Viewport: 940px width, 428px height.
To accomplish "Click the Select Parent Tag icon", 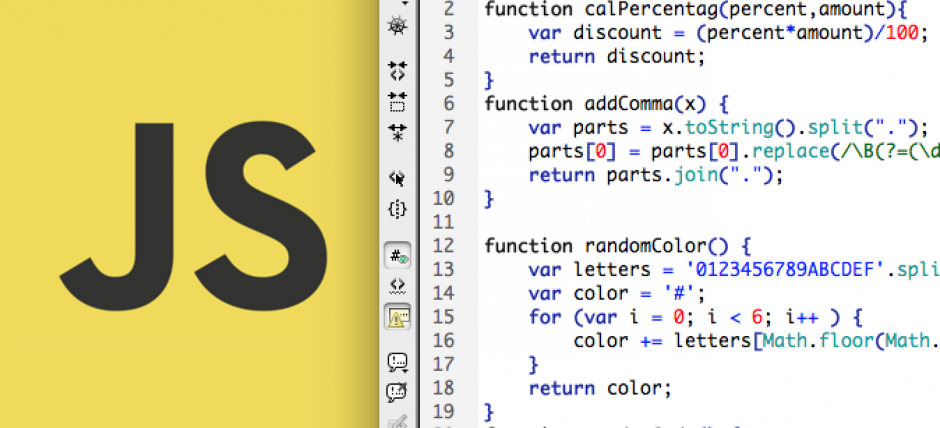I will pyautogui.click(x=397, y=178).
